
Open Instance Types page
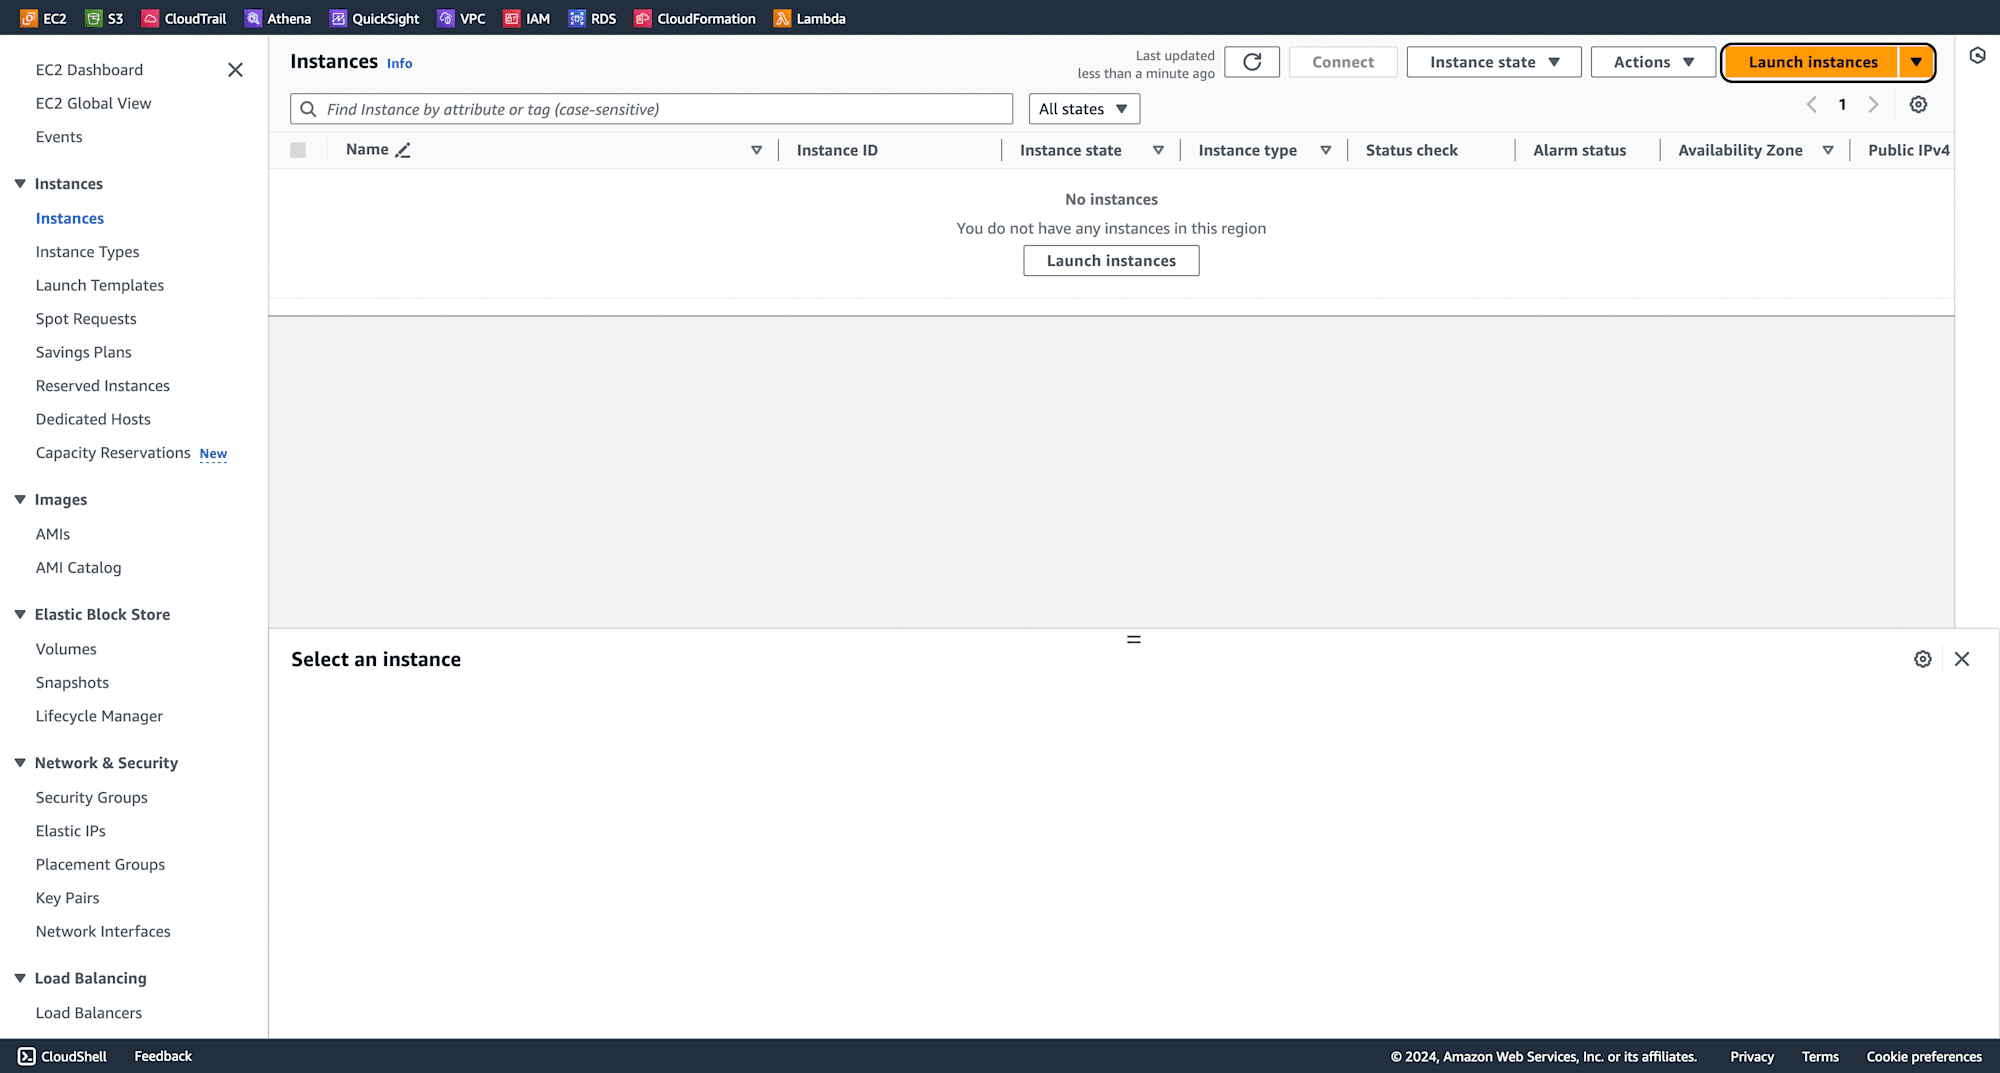pos(87,252)
